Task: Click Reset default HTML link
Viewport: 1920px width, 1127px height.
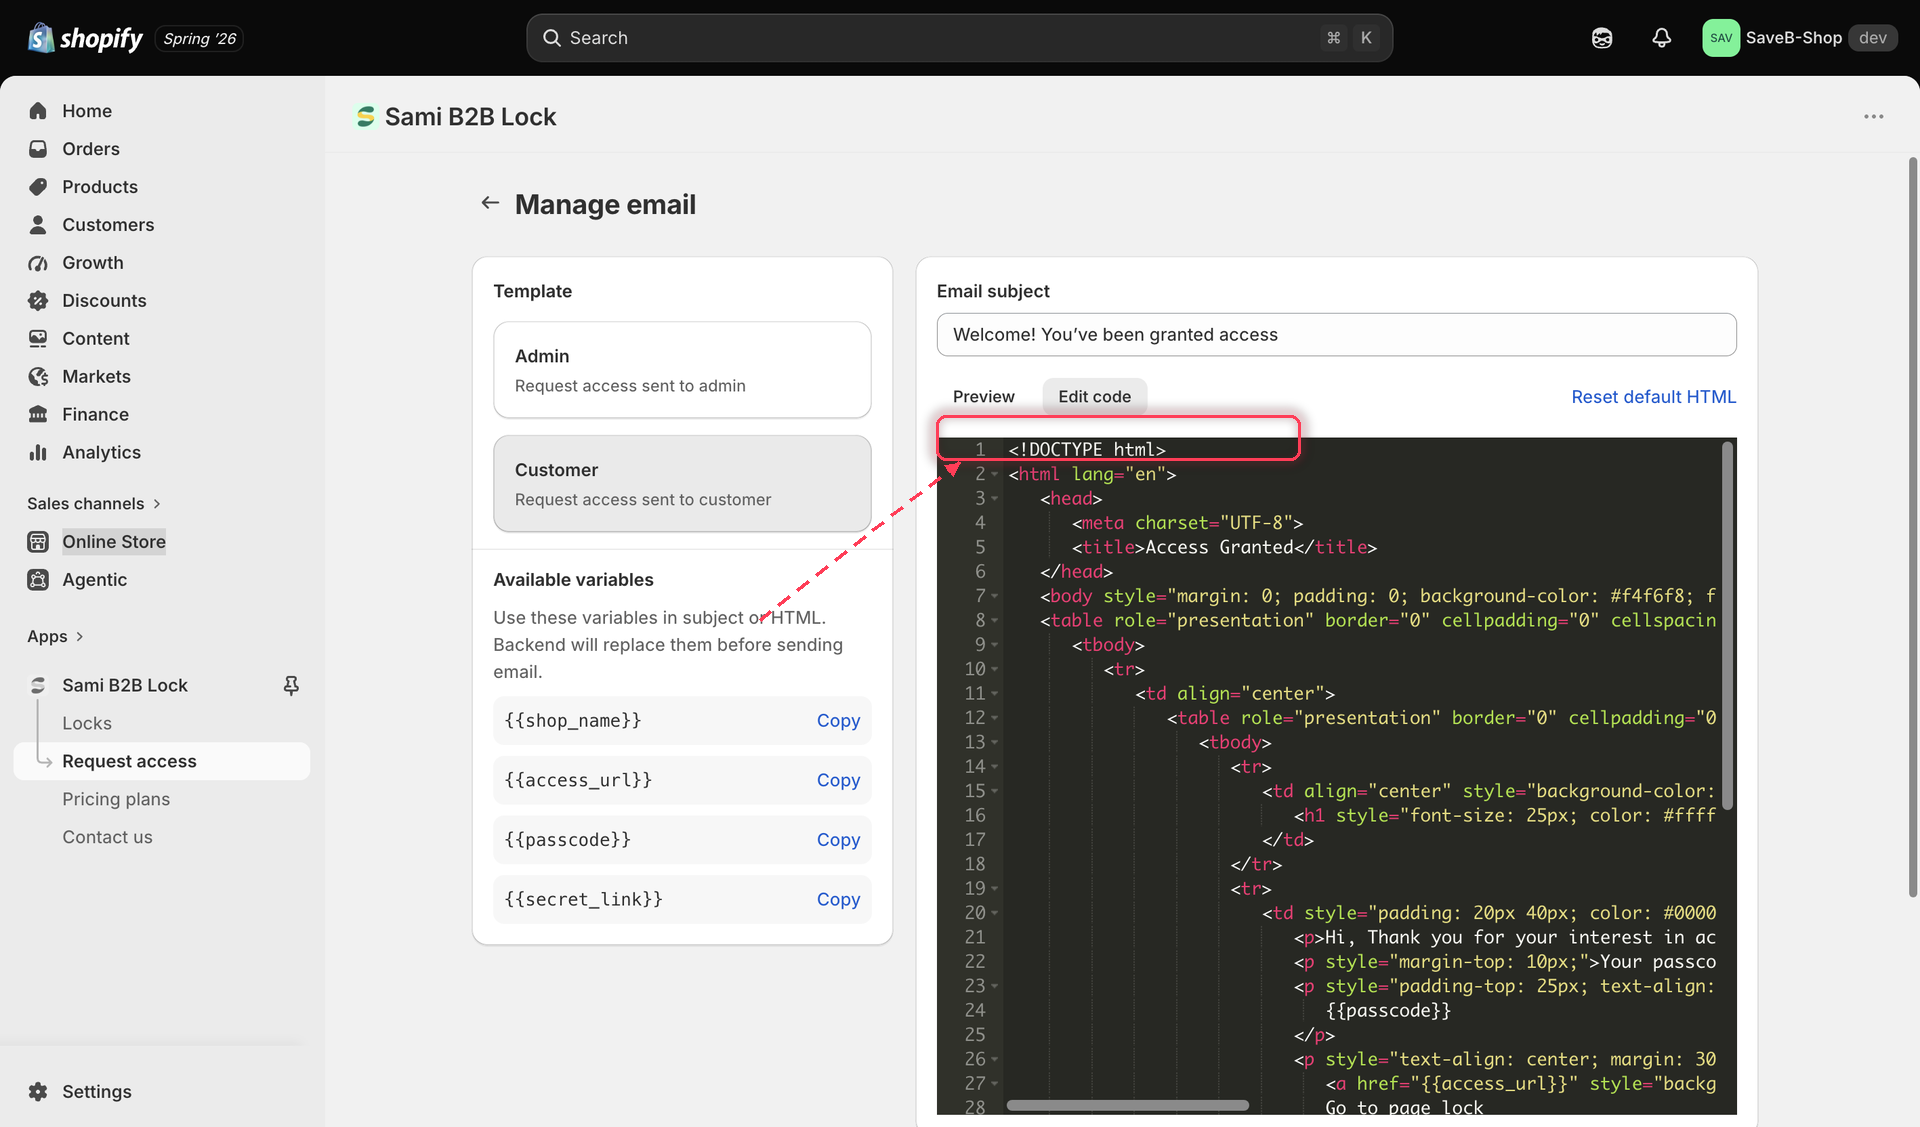Action: coord(1653,397)
